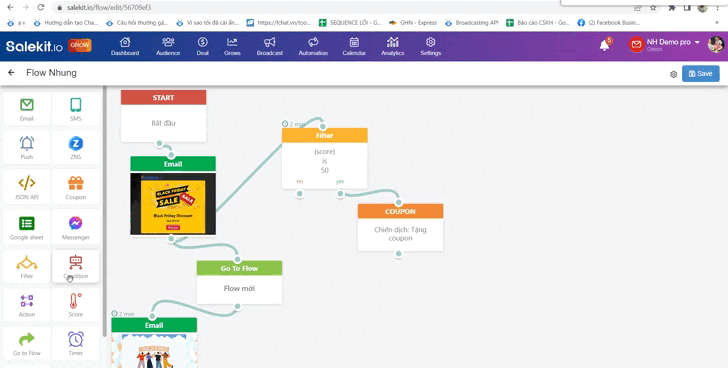Screen dimensions: 728x368
Task: Choose the JSON API block
Action: 26,187
